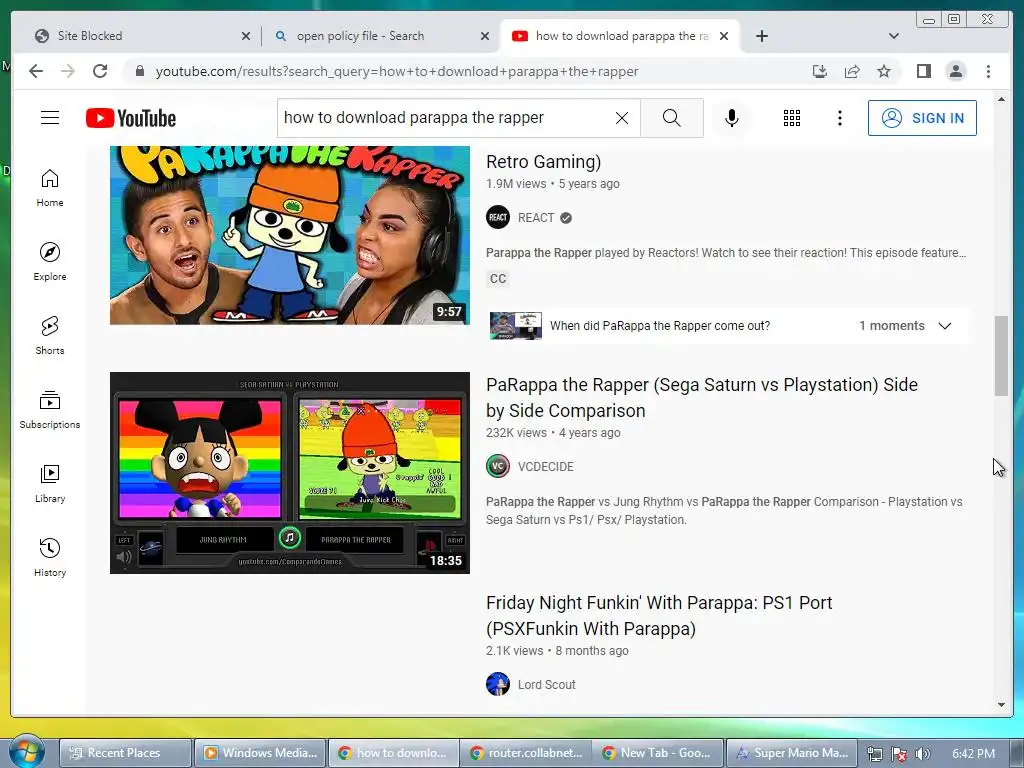Switch to Recent Places in taskbar

click(125, 753)
